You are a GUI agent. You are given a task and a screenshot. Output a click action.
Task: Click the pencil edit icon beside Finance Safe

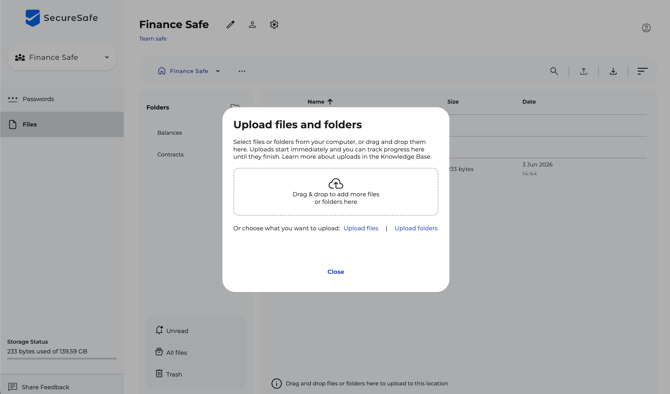point(230,25)
